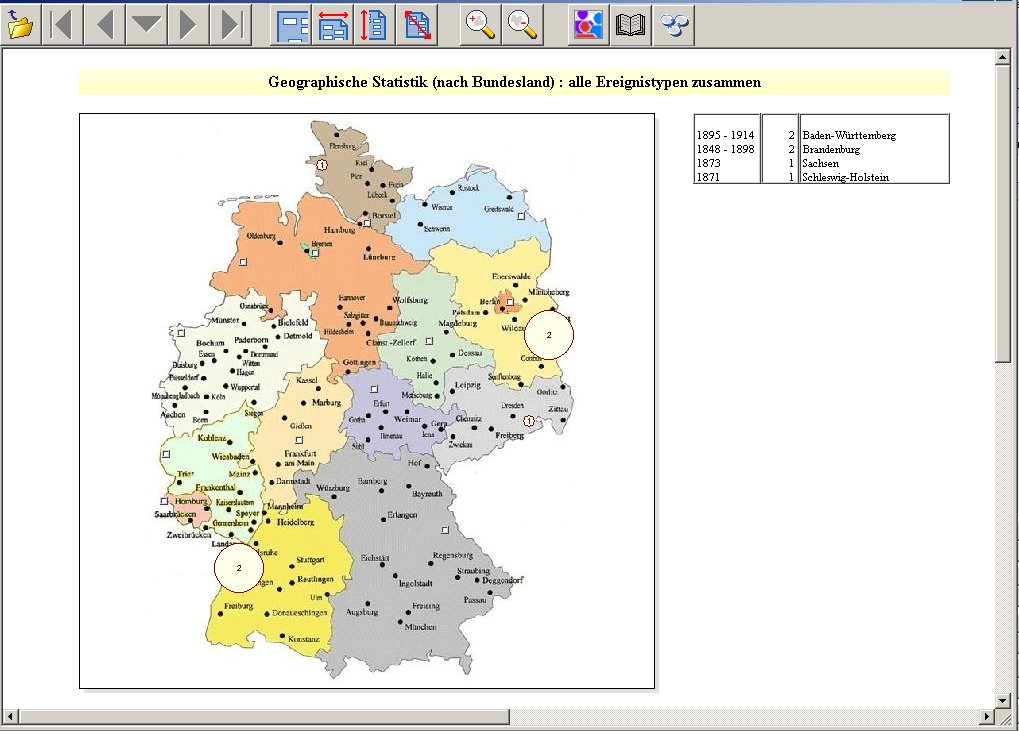The width and height of the screenshot is (1019, 731).
Task: Click the year 1873 entry
Action: (708, 163)
